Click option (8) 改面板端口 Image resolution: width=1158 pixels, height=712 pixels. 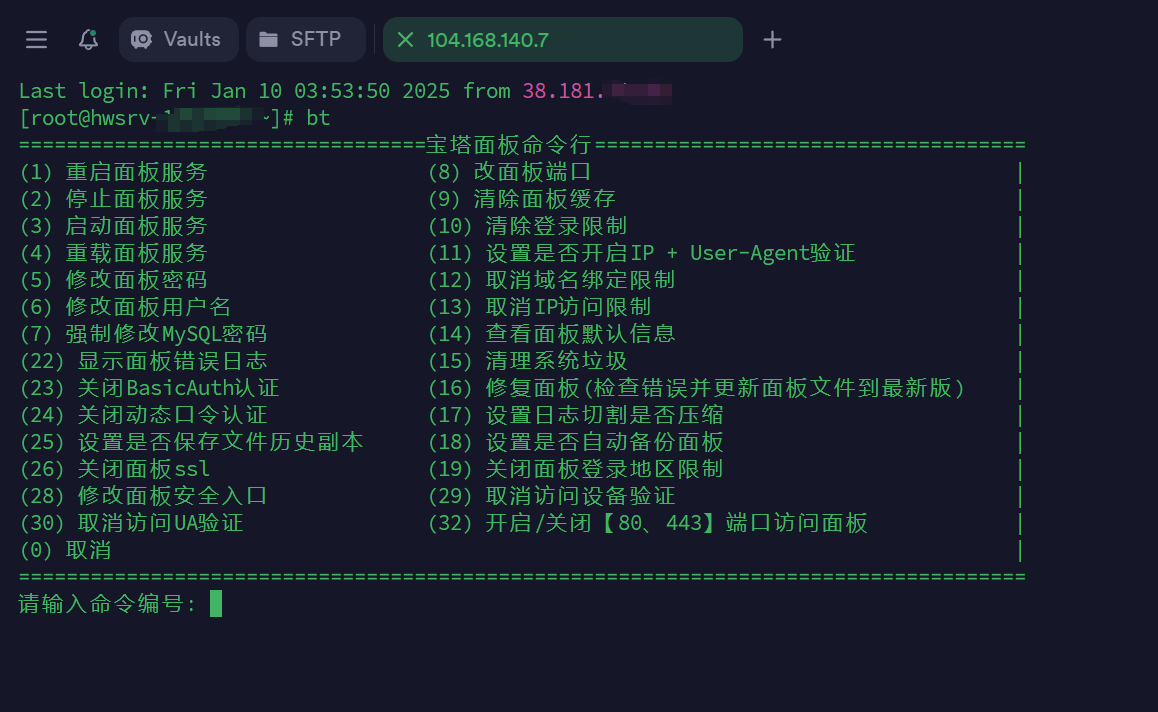[510, 172]
